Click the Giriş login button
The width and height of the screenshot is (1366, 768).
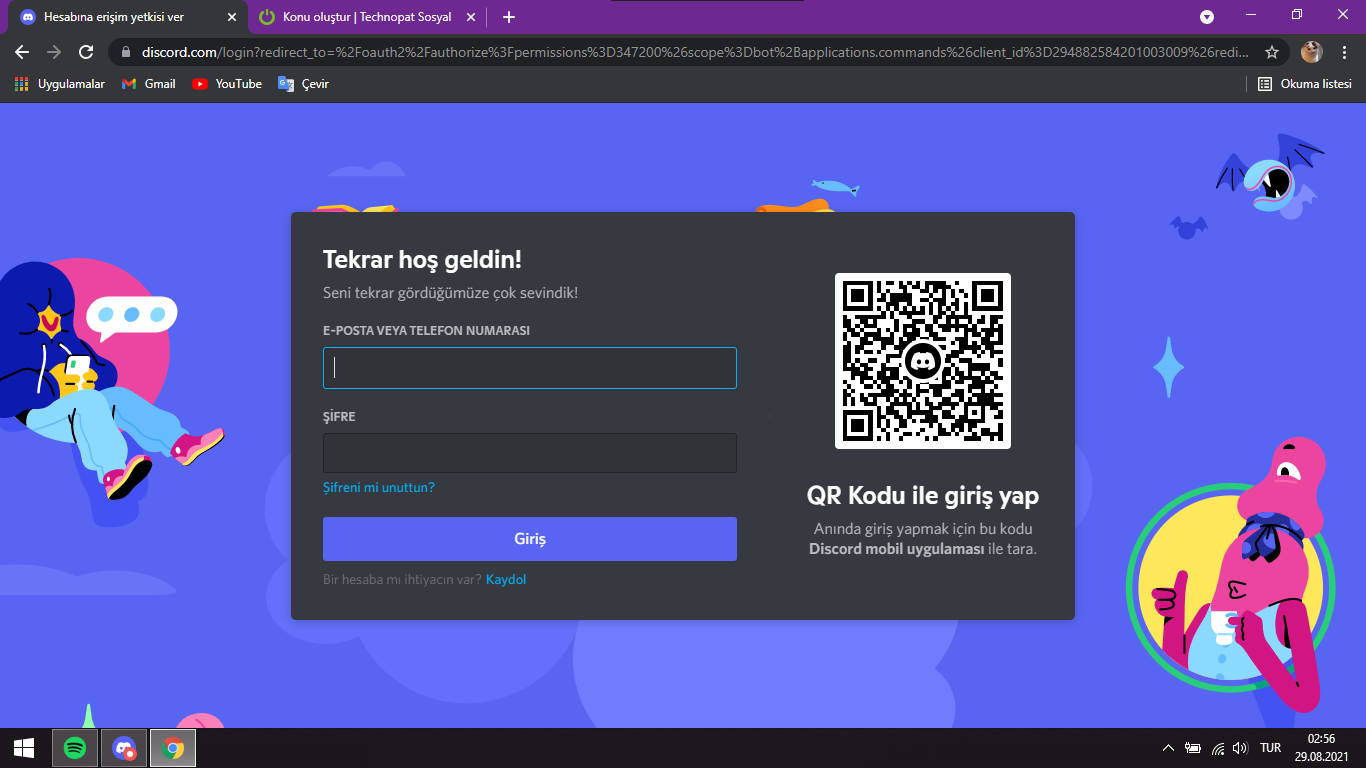tap(529, 539)
